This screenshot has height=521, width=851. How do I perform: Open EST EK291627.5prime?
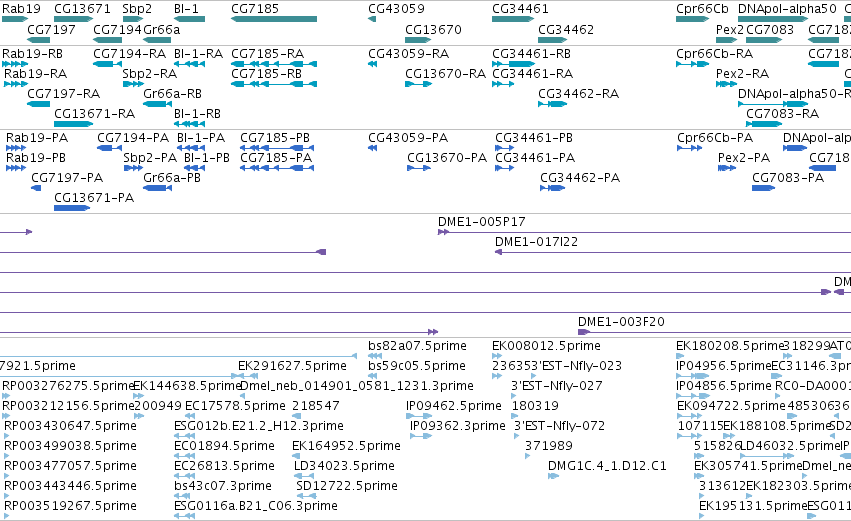292,366
